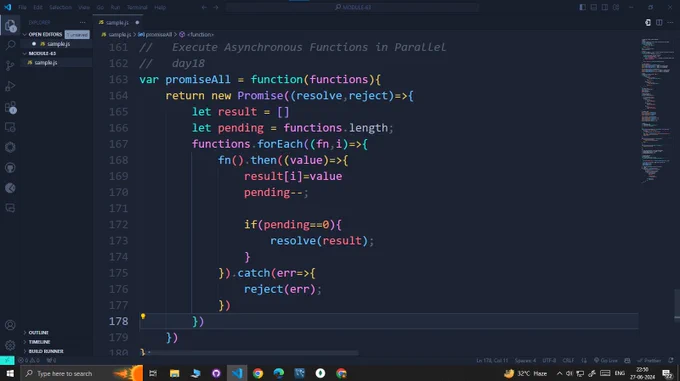
Task: Open the GitHub view in activity bar
Action: [10, 168]
